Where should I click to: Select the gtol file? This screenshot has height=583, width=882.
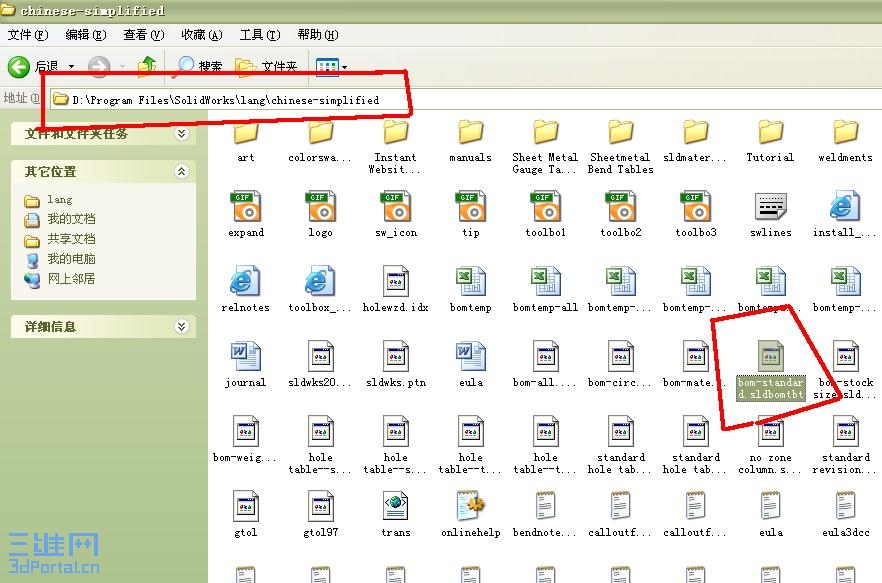246,513
